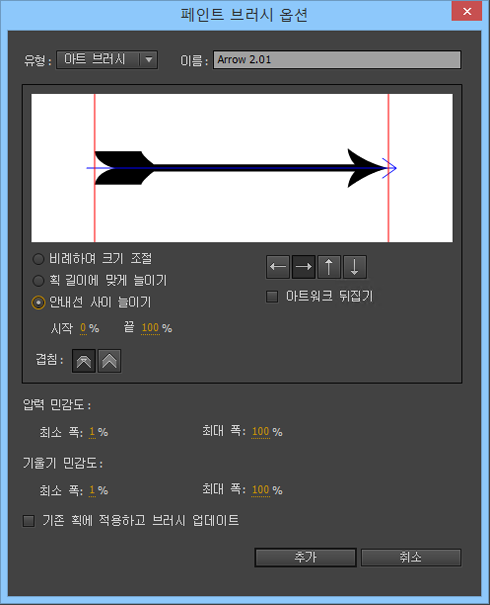
Task: Set brush direction to right arrow
Action: (x=304, y=267)
